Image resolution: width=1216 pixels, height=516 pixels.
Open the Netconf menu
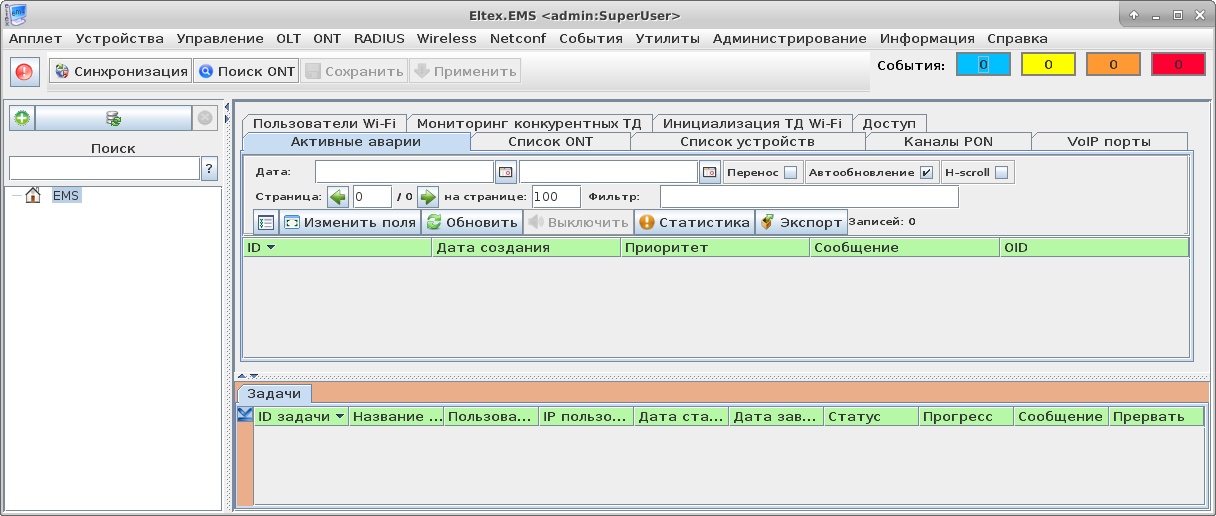(518, 39)
